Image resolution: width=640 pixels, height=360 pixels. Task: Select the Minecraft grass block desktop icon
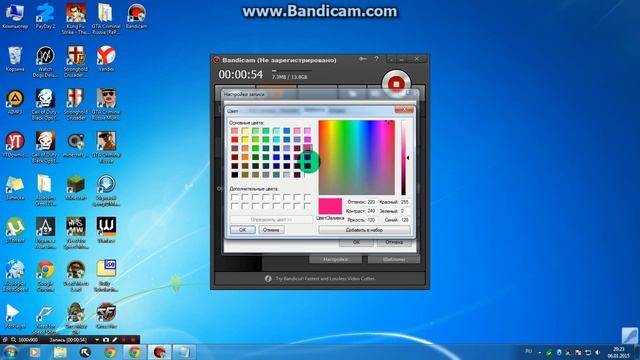(x=76, y=188)
